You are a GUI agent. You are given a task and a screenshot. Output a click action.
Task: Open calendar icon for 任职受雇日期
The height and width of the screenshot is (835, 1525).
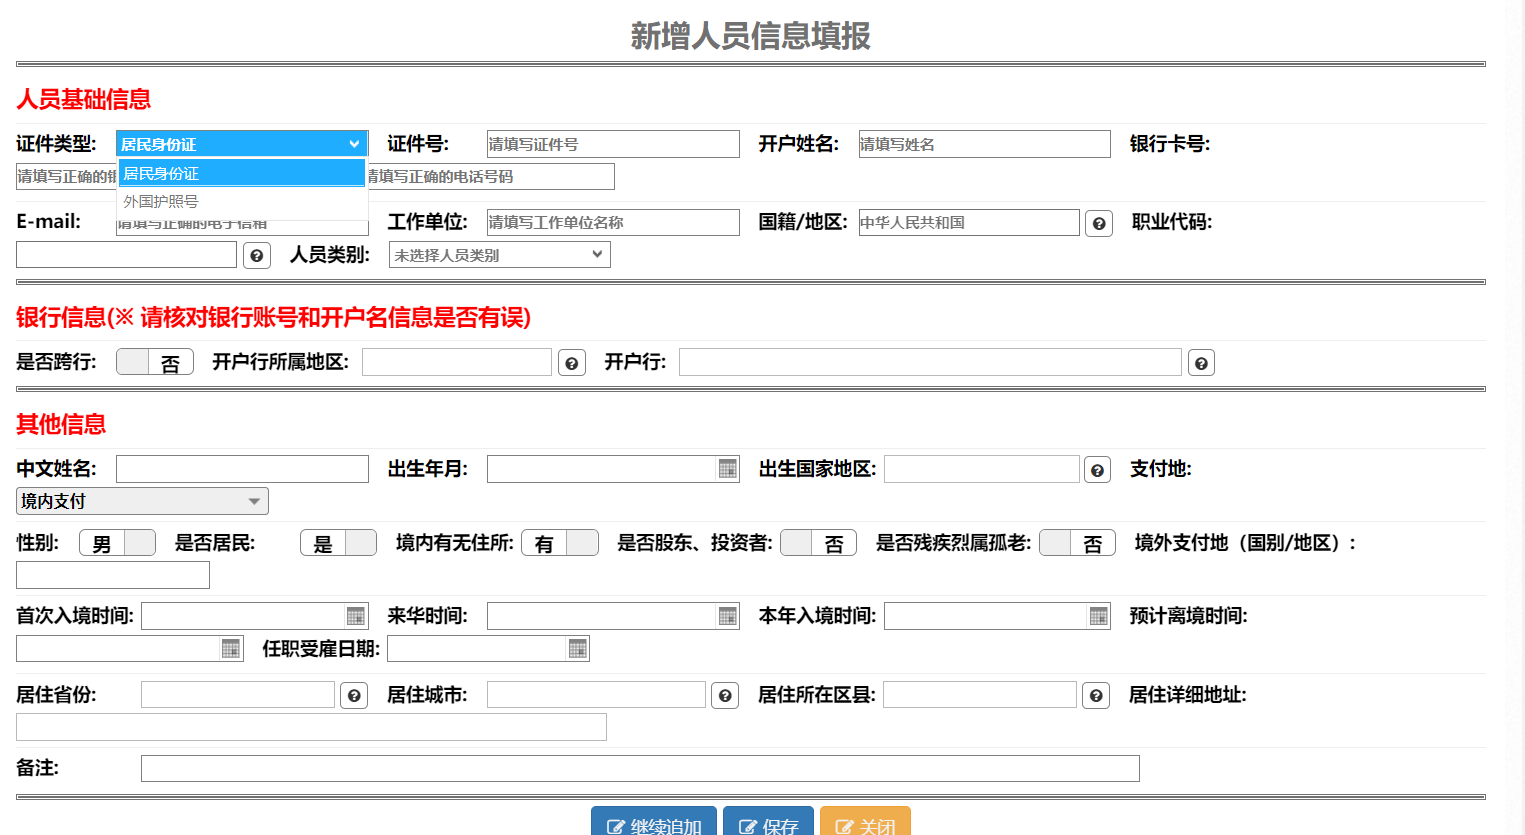[577, 649]
